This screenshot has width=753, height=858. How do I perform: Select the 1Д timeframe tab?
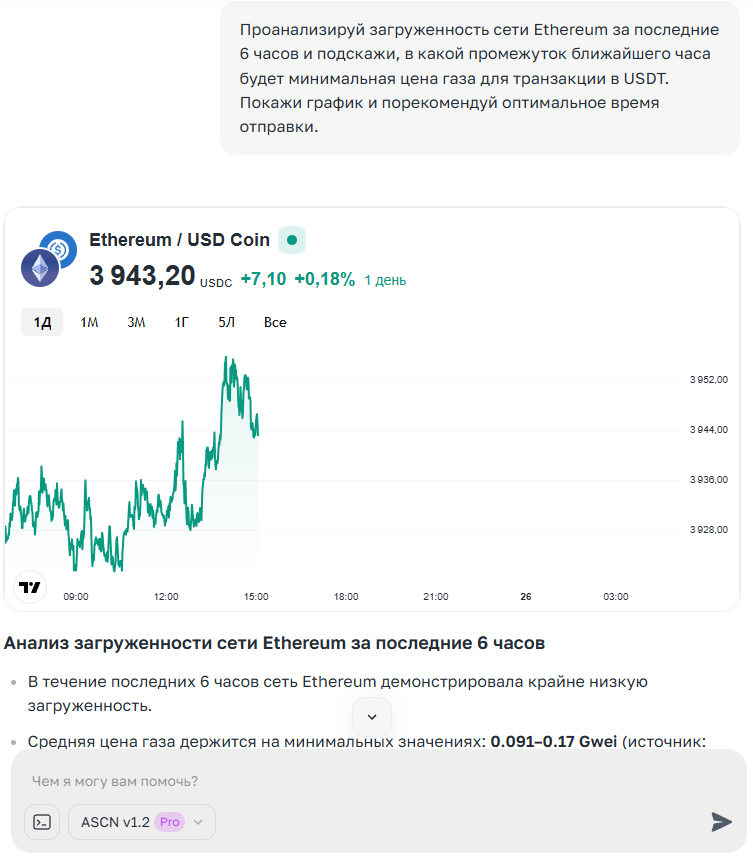[42, 322]
